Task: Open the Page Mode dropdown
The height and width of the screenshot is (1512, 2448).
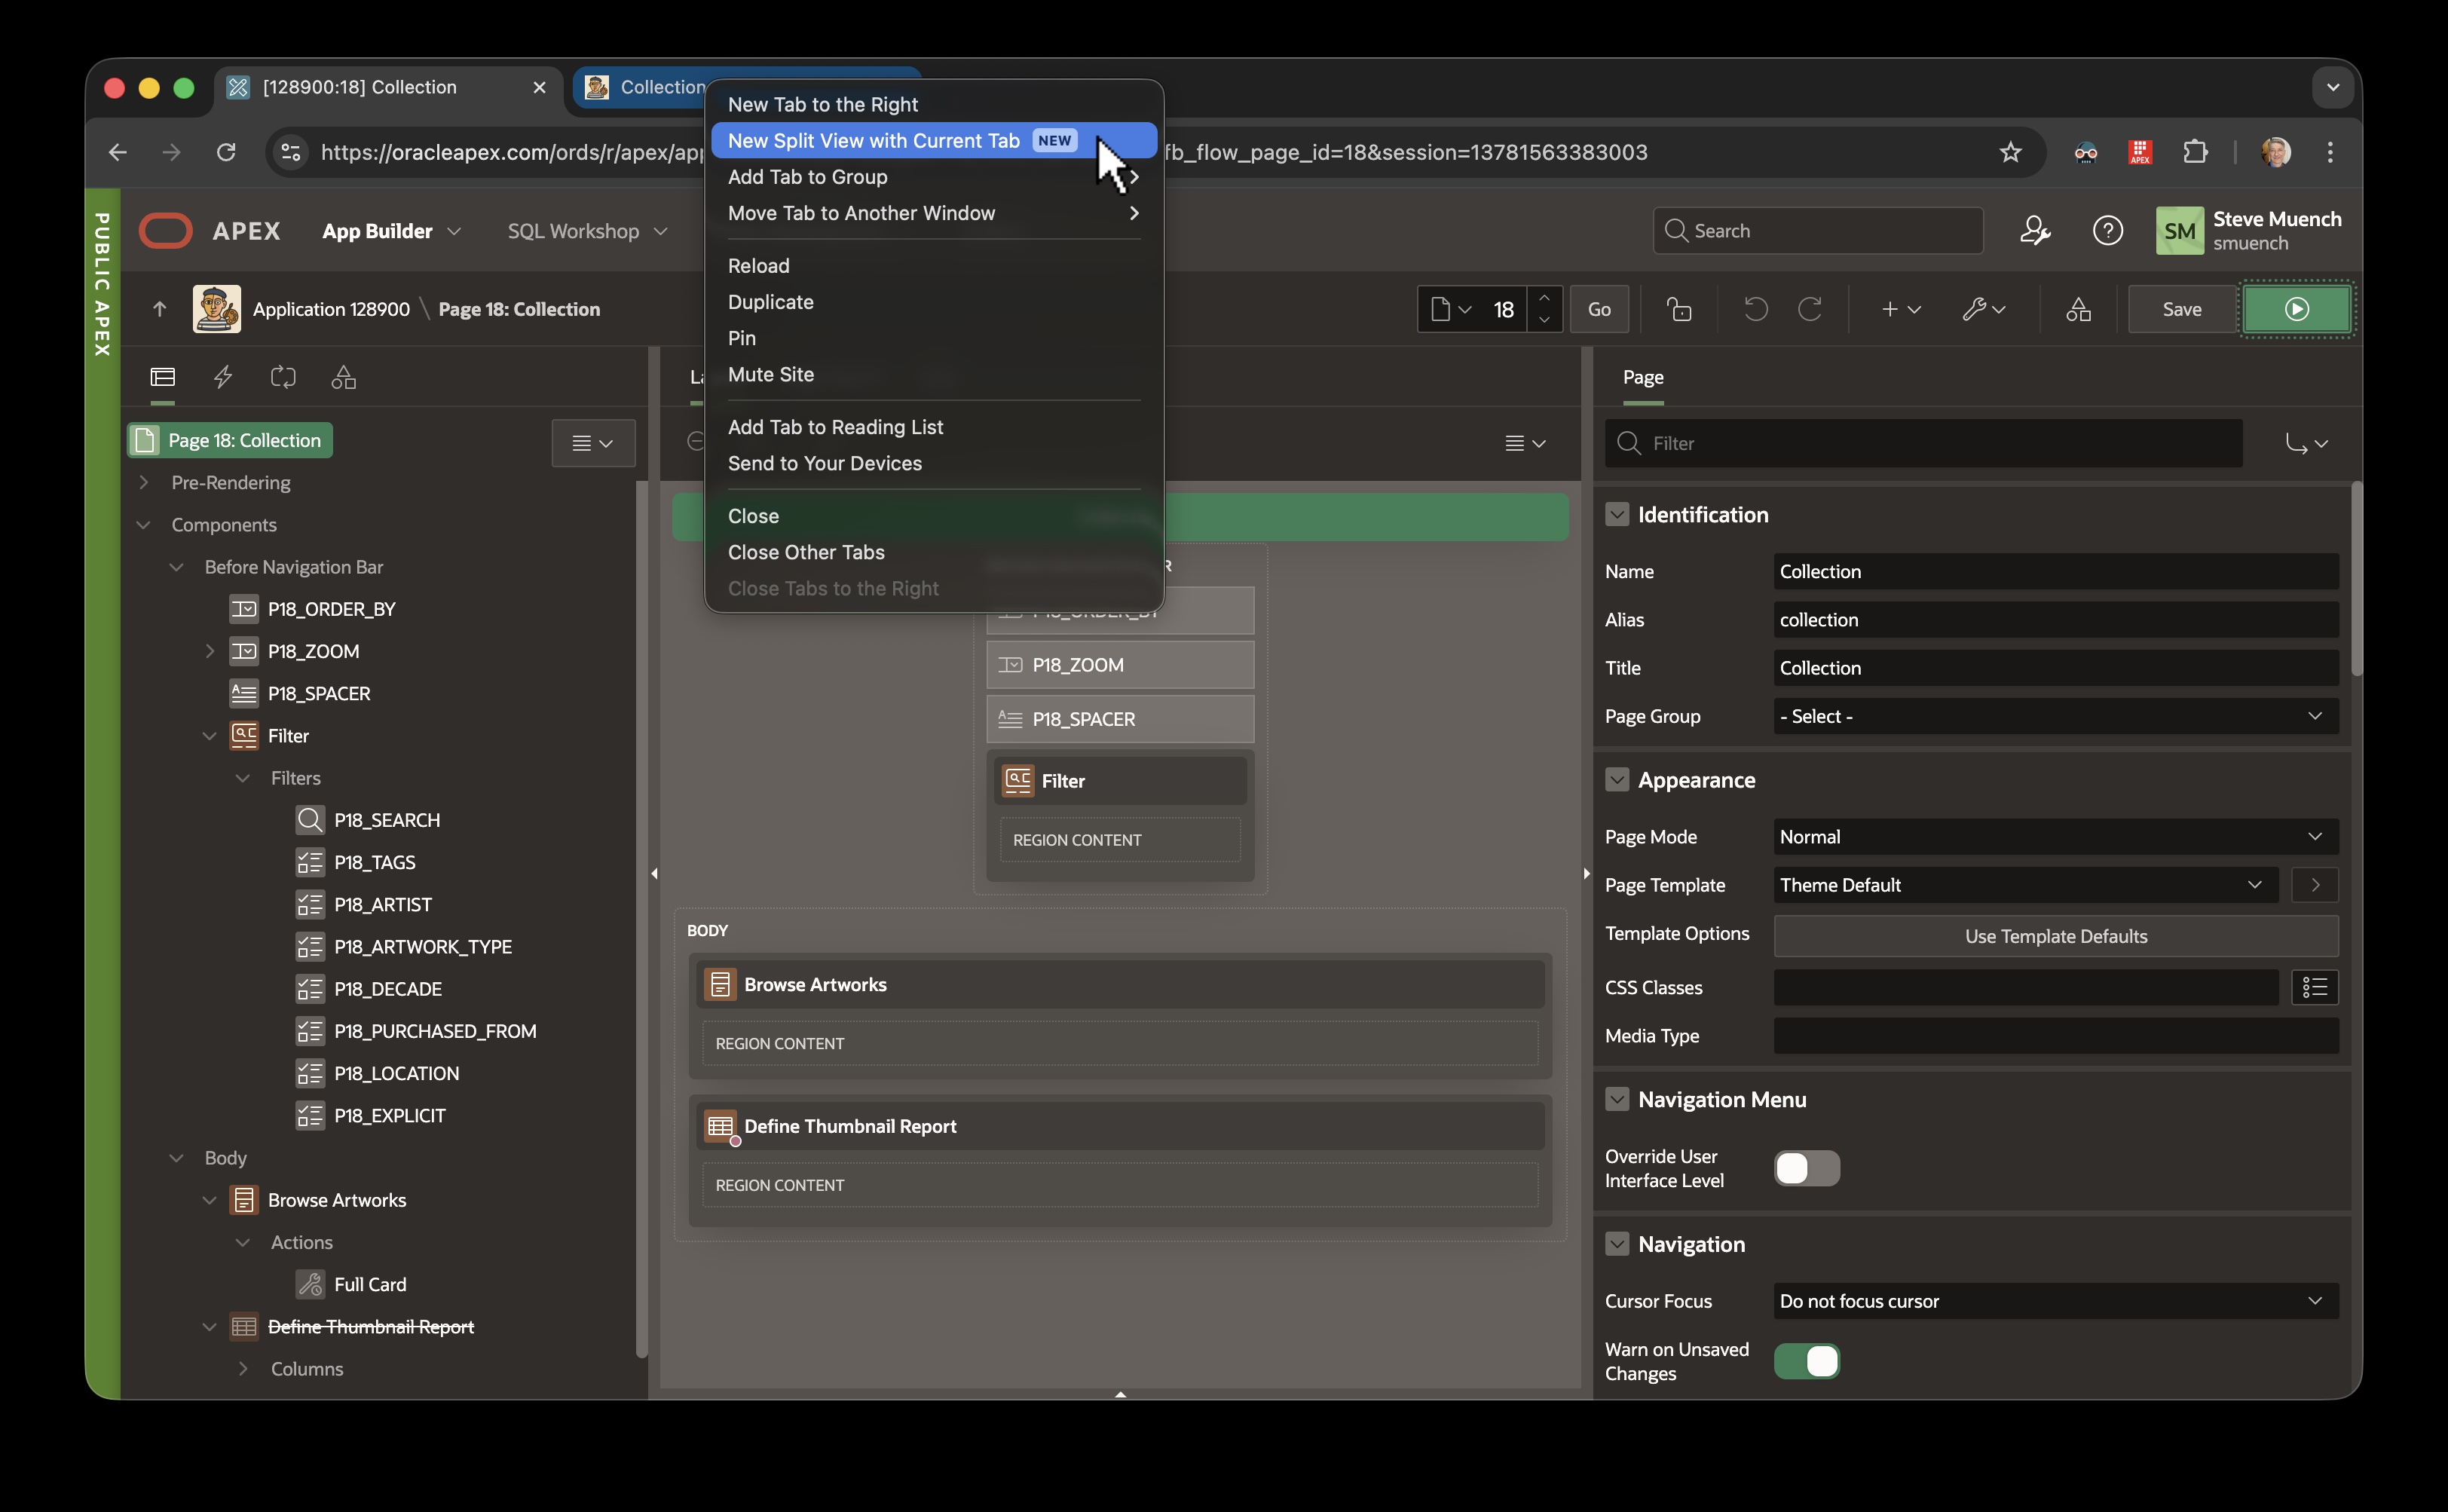Action: (2055, 836)
